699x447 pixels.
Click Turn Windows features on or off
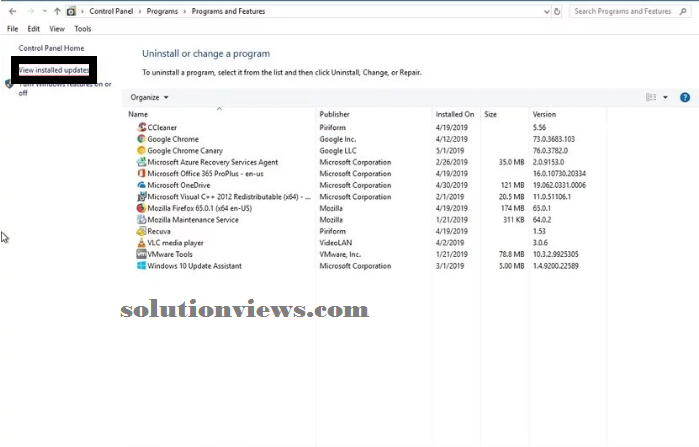click(65, 88)
